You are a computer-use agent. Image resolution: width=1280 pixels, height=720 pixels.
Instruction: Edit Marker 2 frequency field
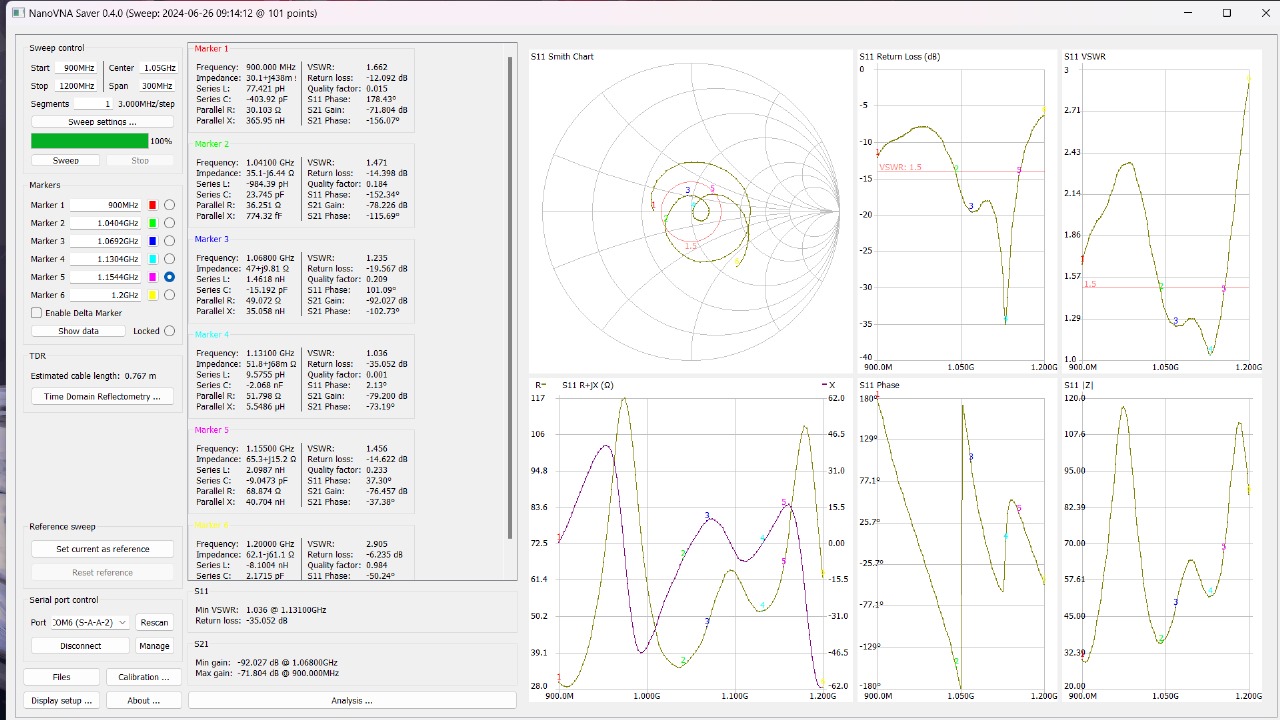[x=106, y=223]
